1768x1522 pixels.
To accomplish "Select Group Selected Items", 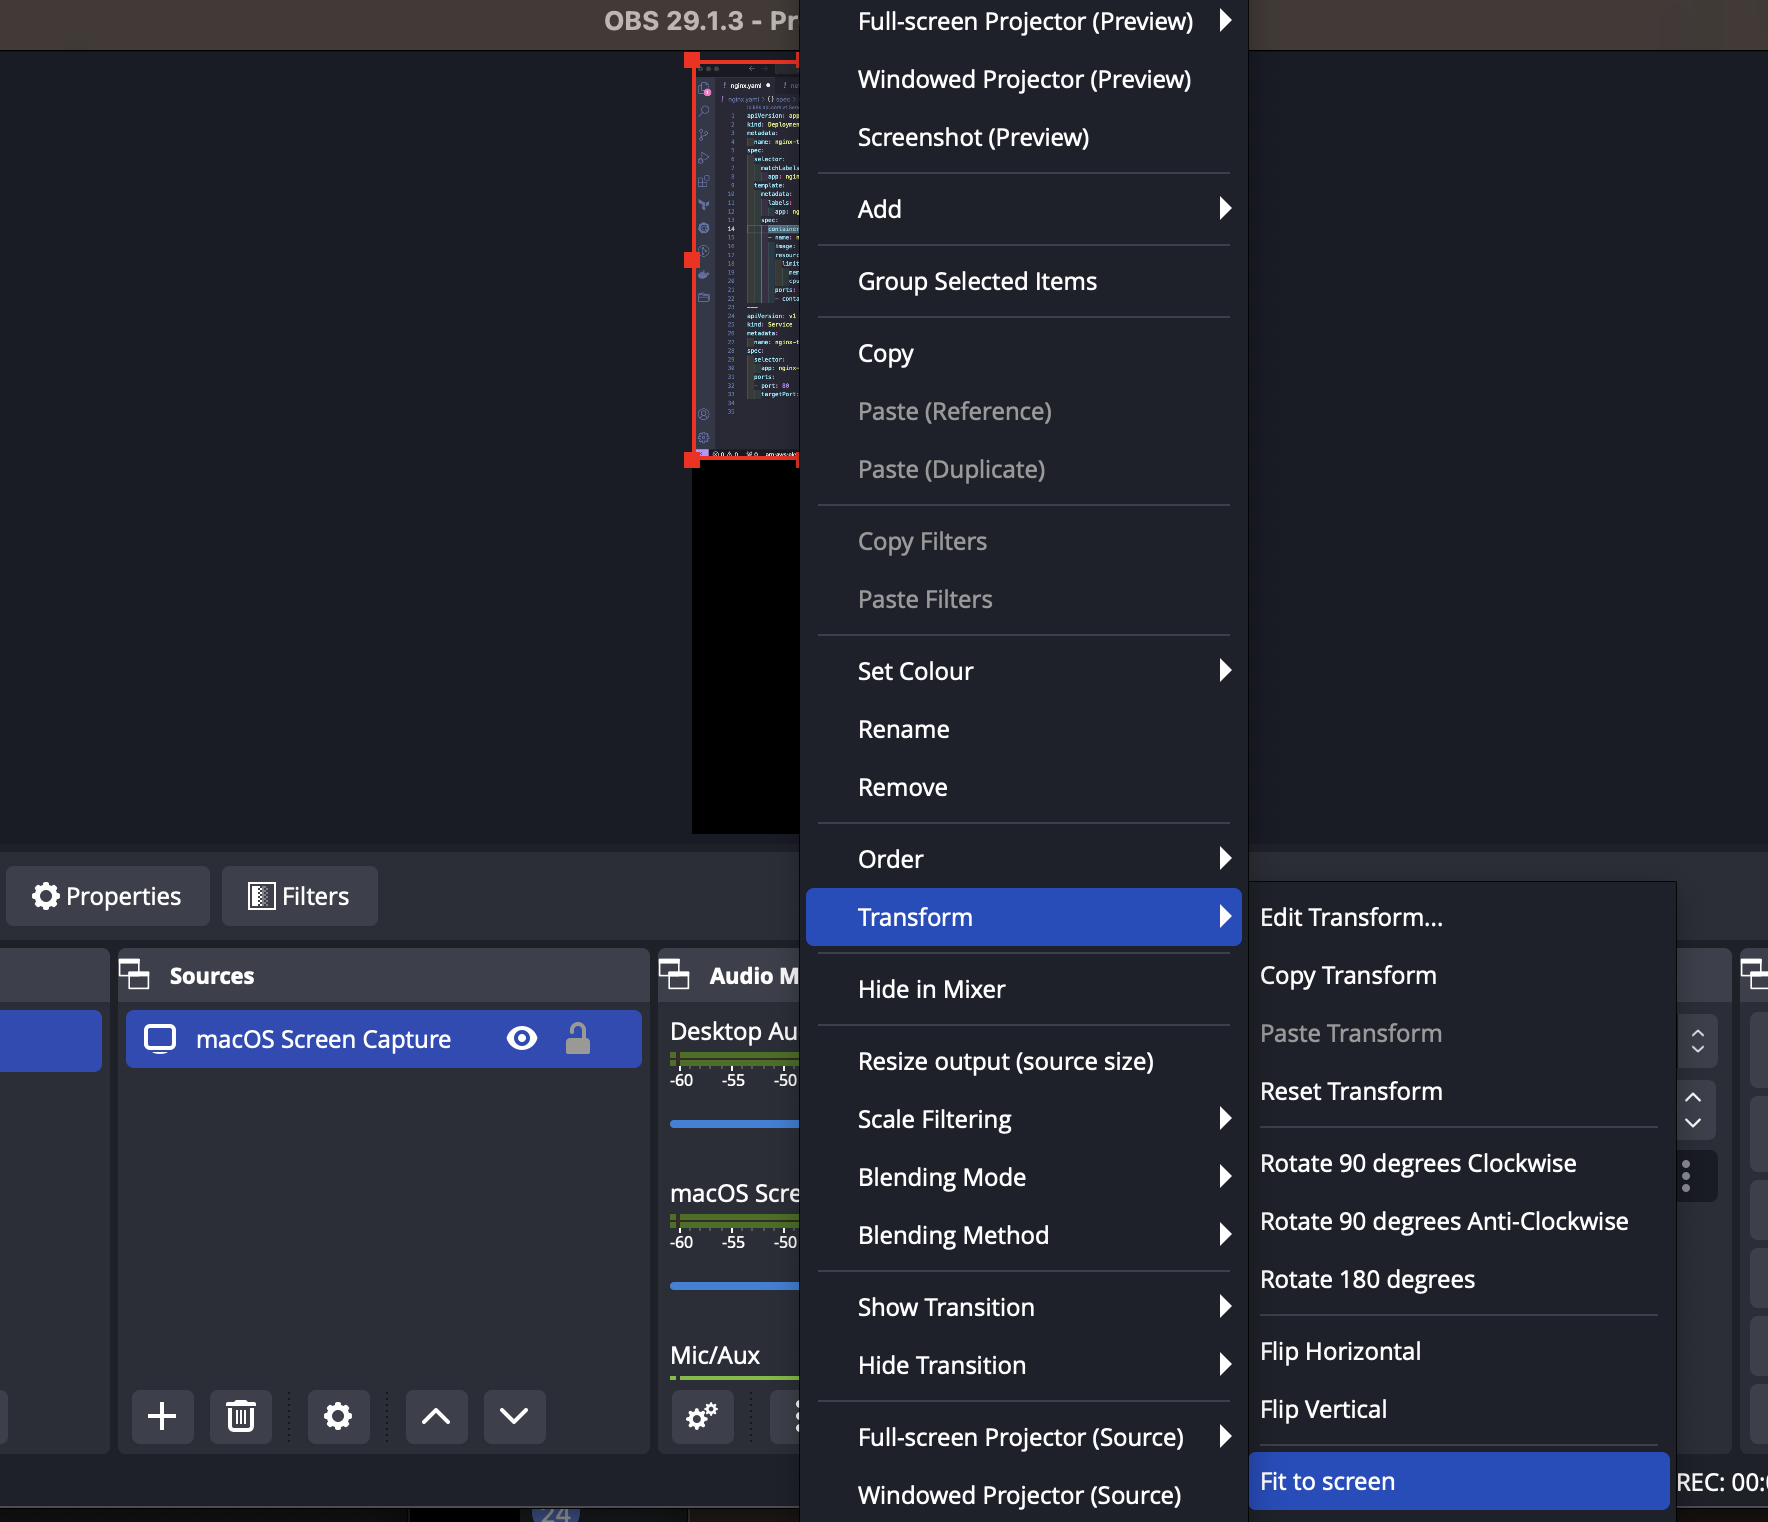I will 1024,281.
